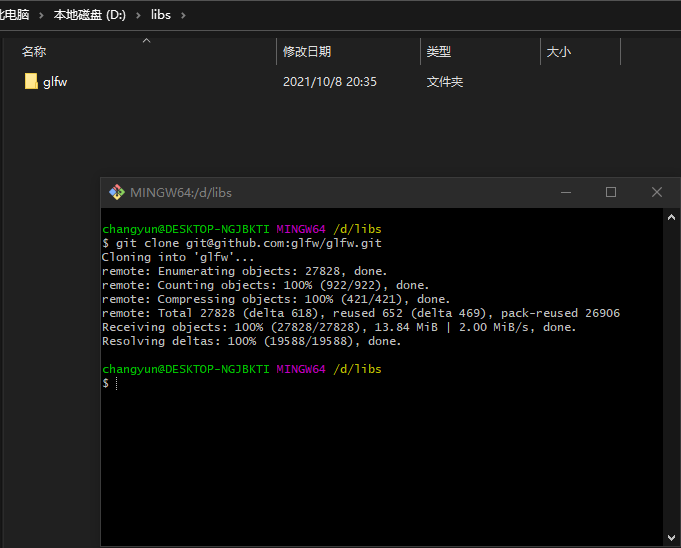Click the Compressing objects output line

coord(276,299)
